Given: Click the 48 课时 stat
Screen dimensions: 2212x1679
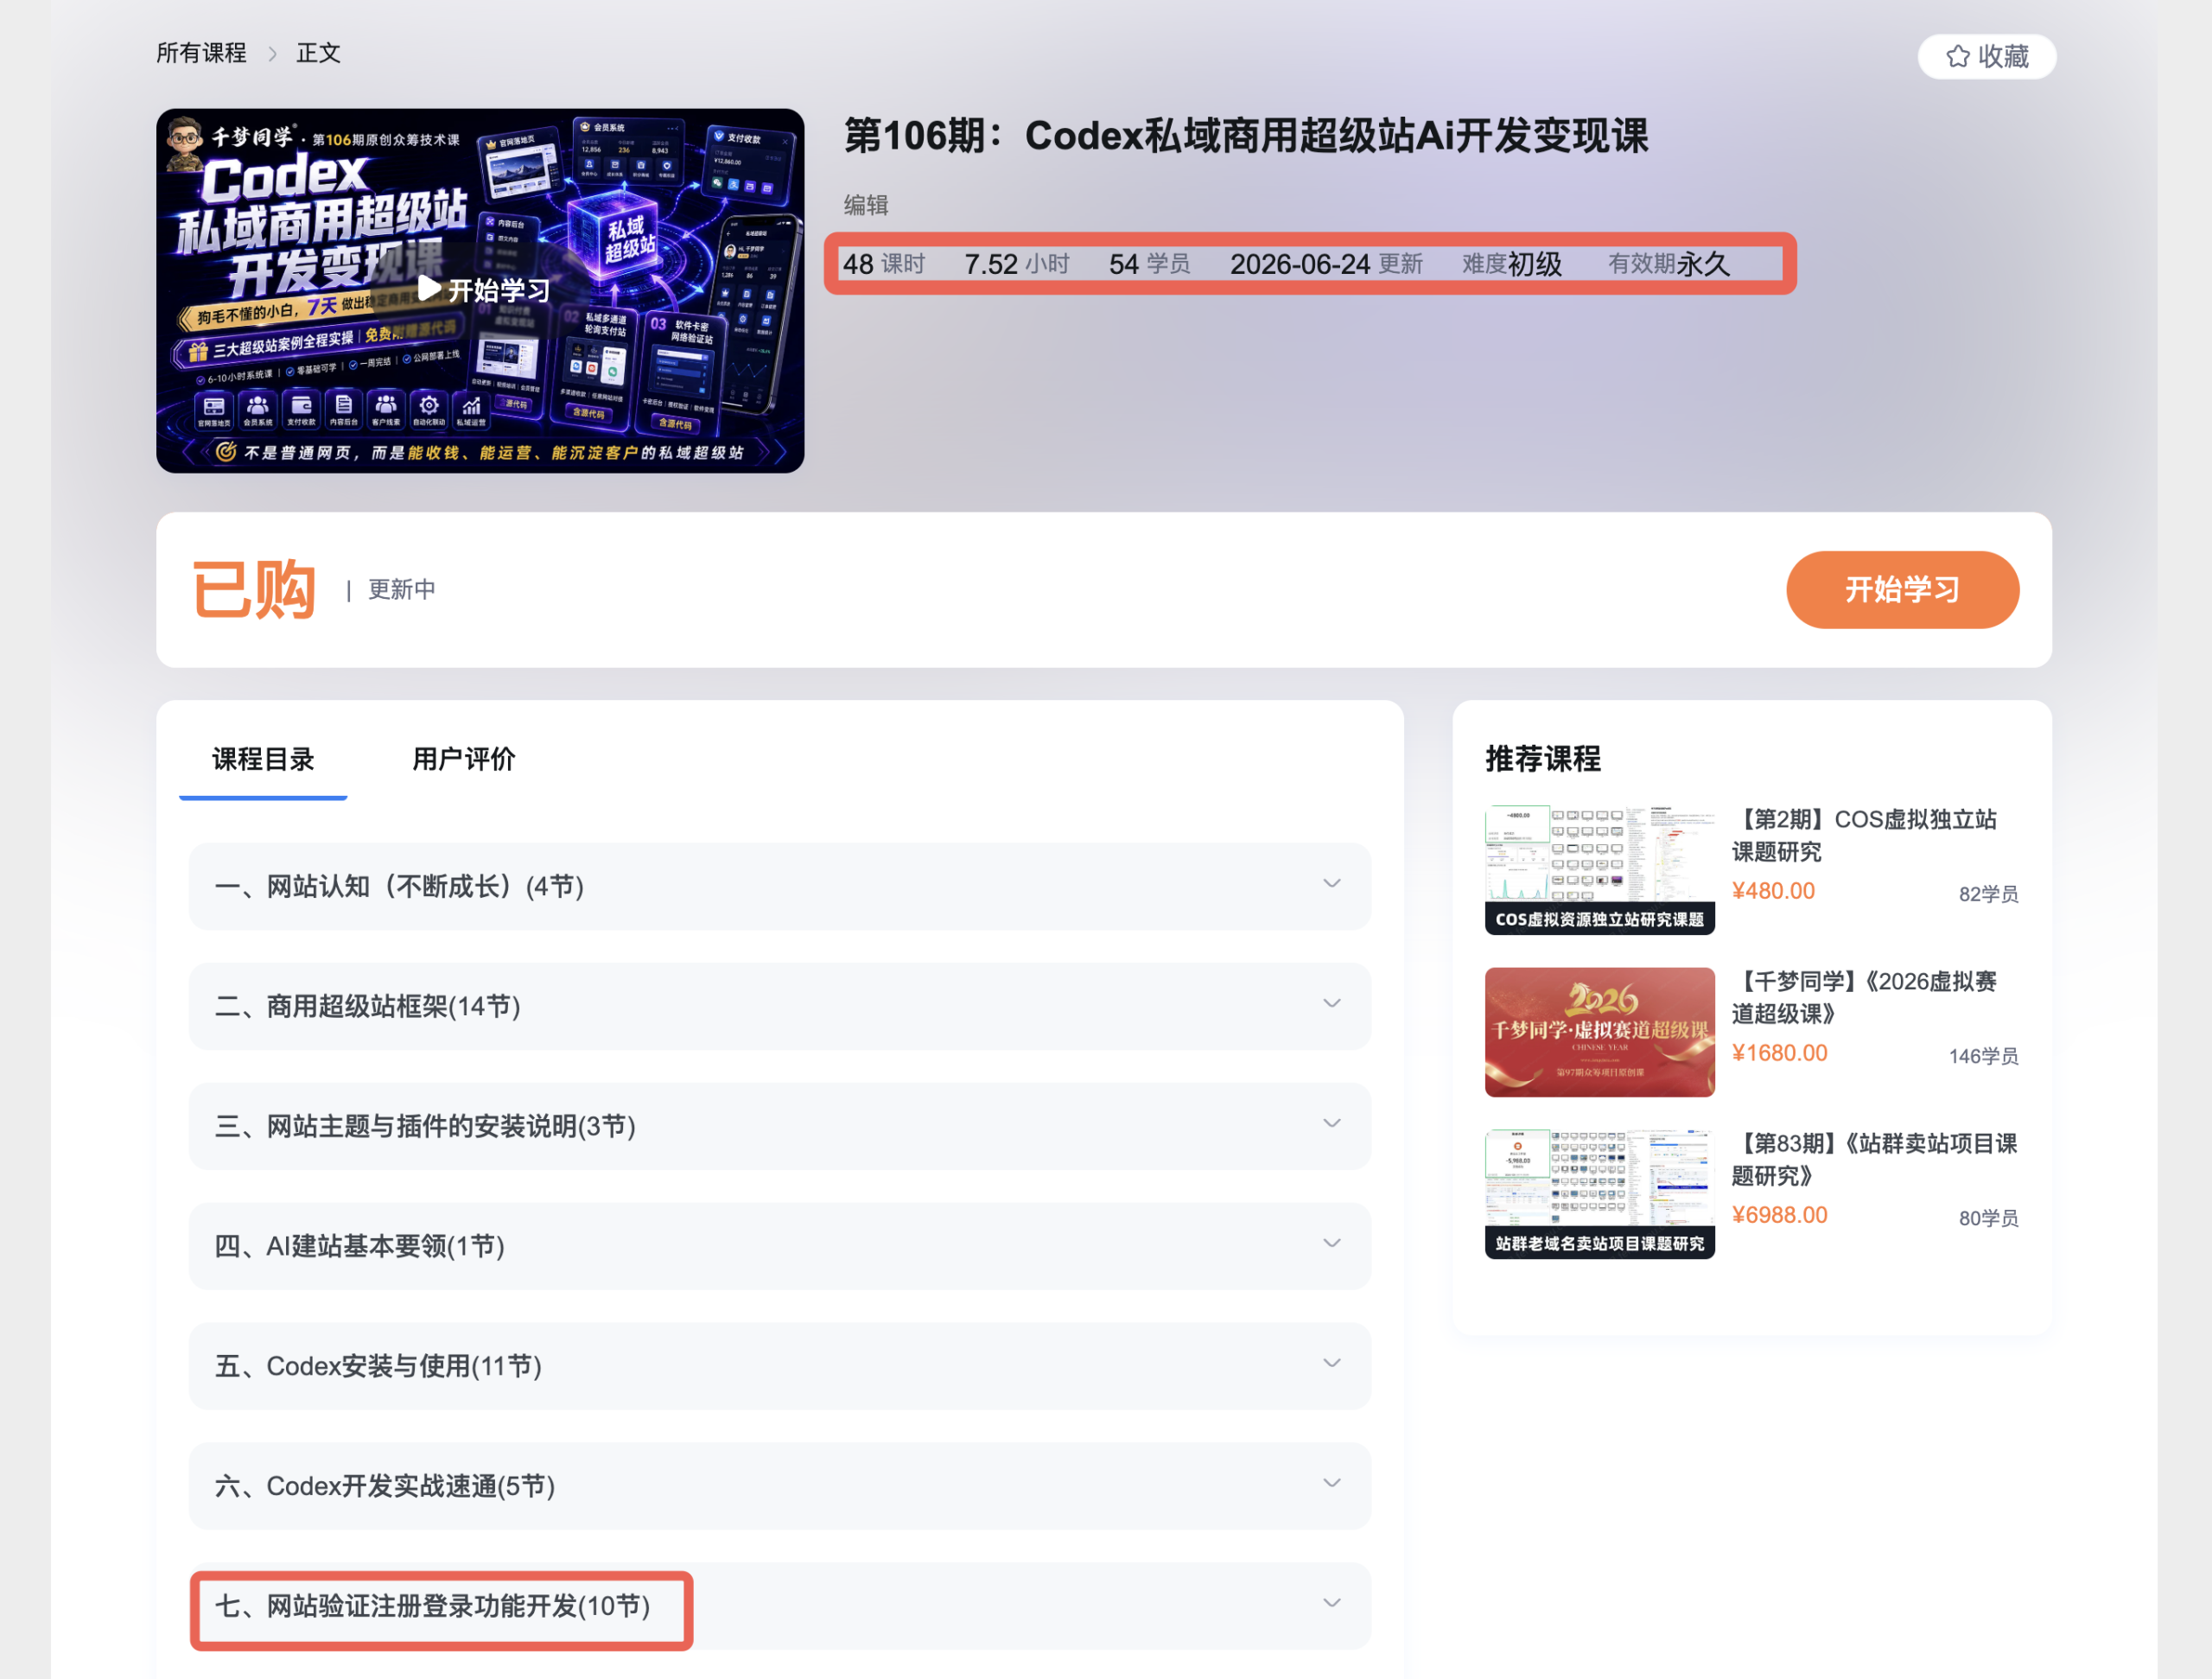Looking at the screenshot, I should click(x=884, y=264).
